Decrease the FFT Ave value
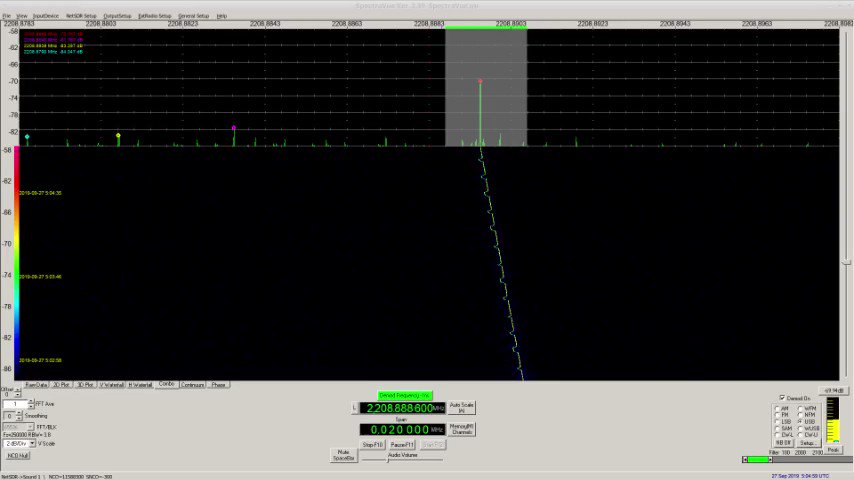The width and height of the screenshot is (854, 480). [30, 406]
